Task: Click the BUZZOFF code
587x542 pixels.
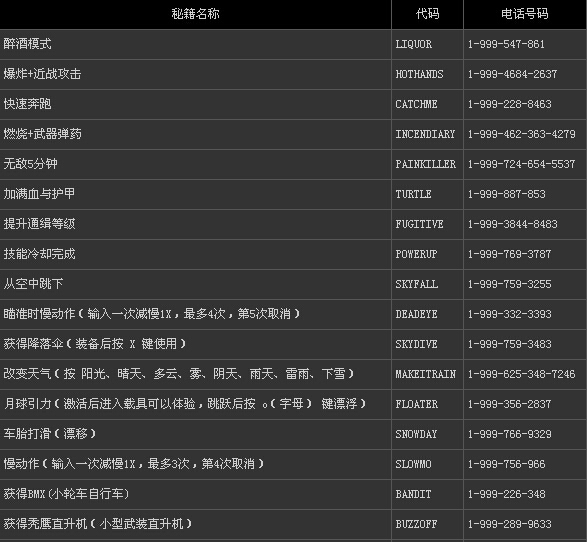Action: tap(416, 524)
